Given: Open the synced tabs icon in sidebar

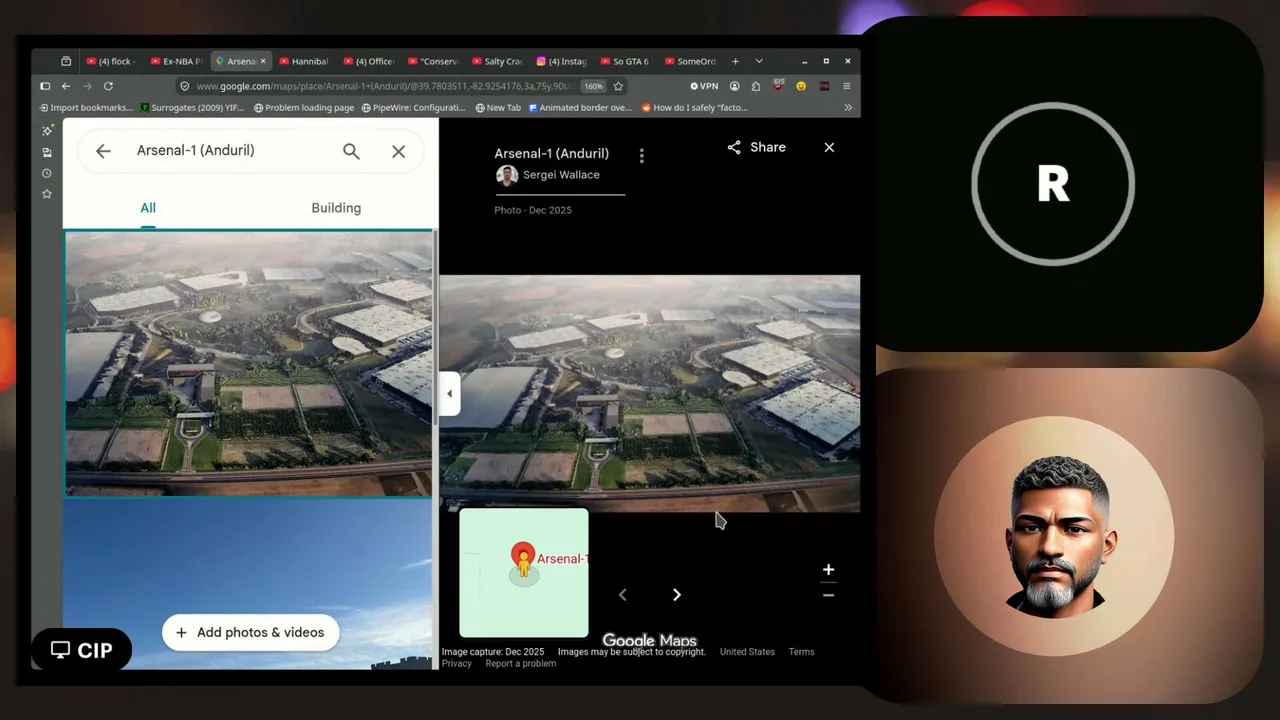Looking at the screenshot, I should click(47, 152).
